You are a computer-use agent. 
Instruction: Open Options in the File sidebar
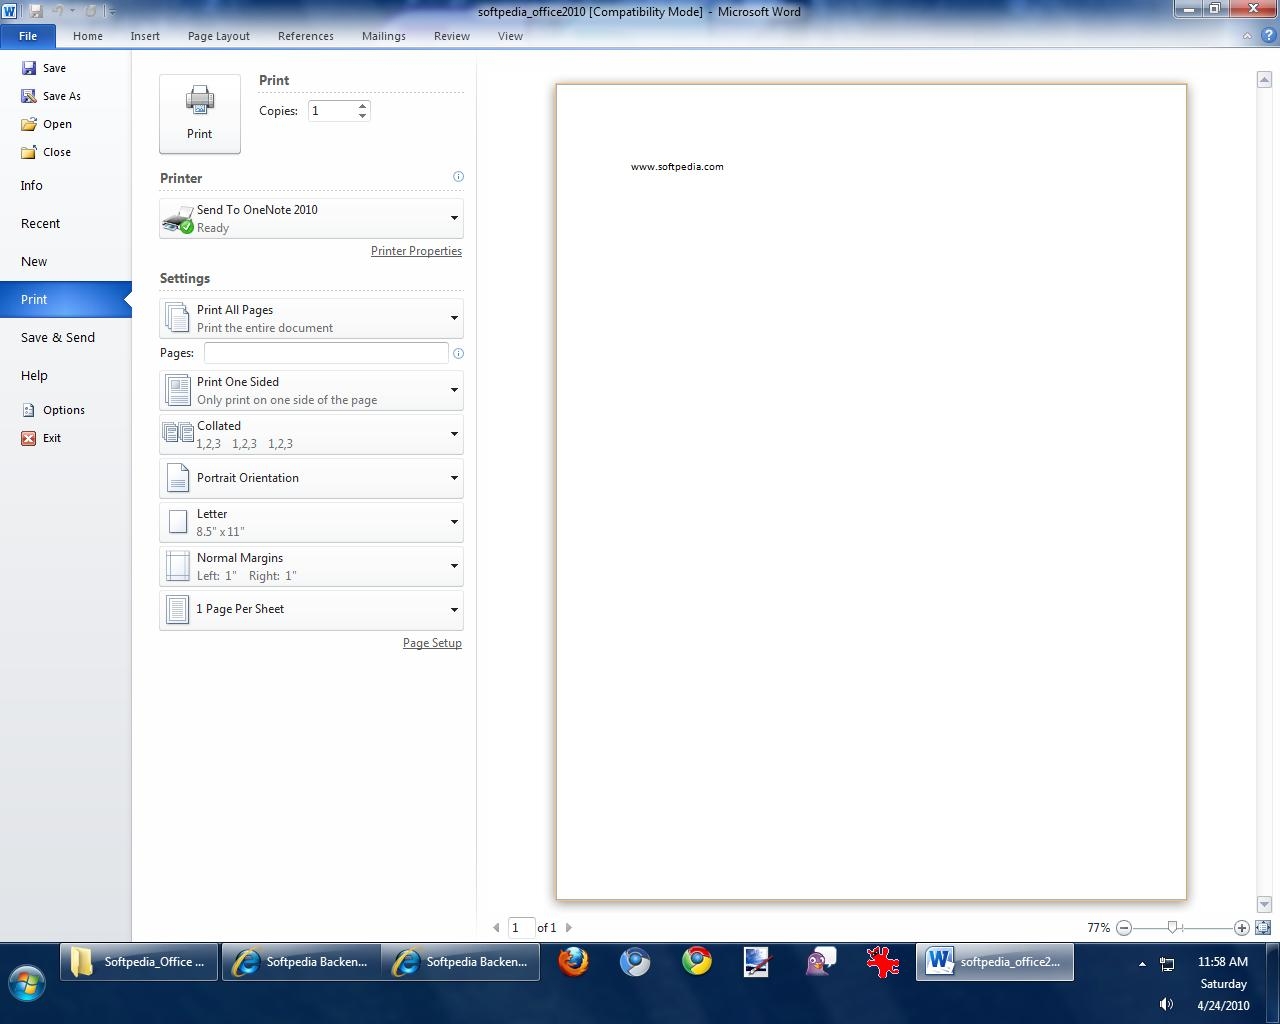[63, 410]
